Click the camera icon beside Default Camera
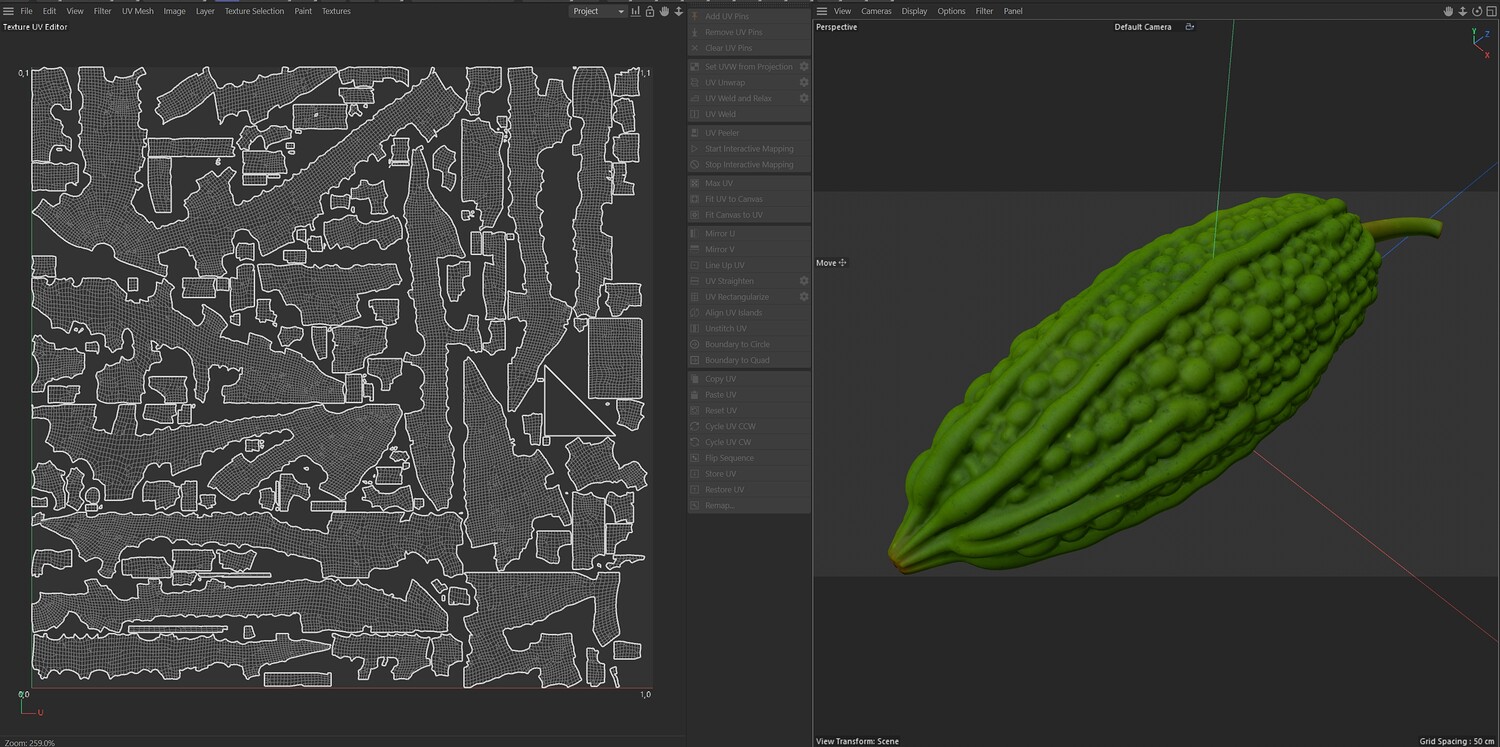The image size is (1500, 747). [1189, 27]
